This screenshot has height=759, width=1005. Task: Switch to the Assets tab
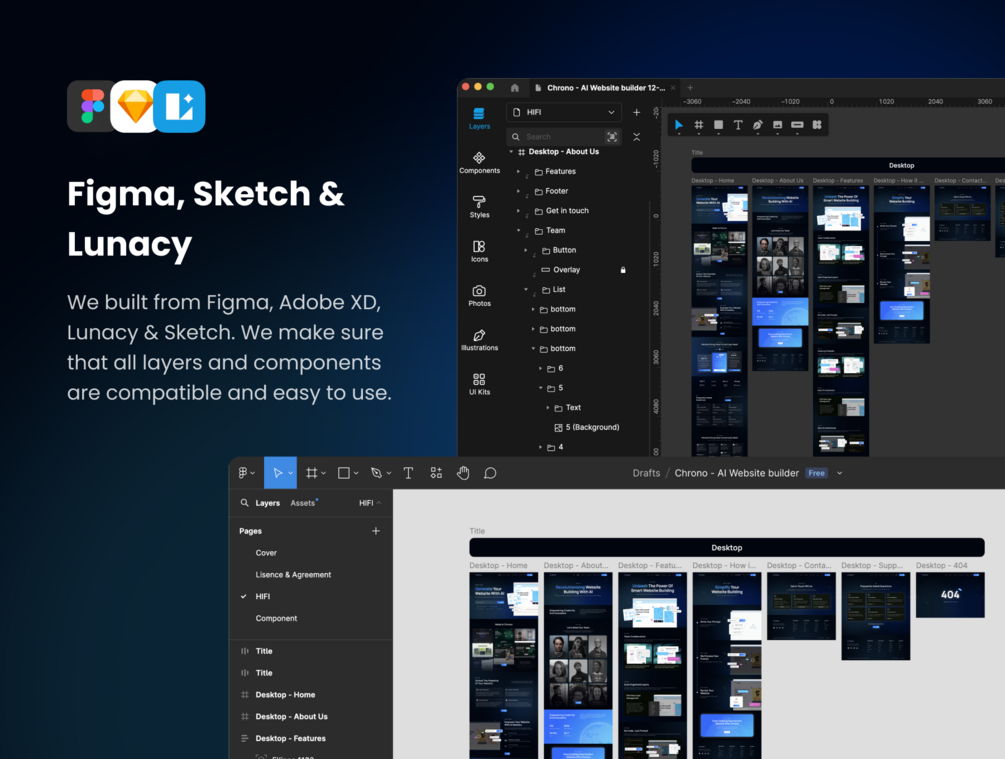[303, 503]
